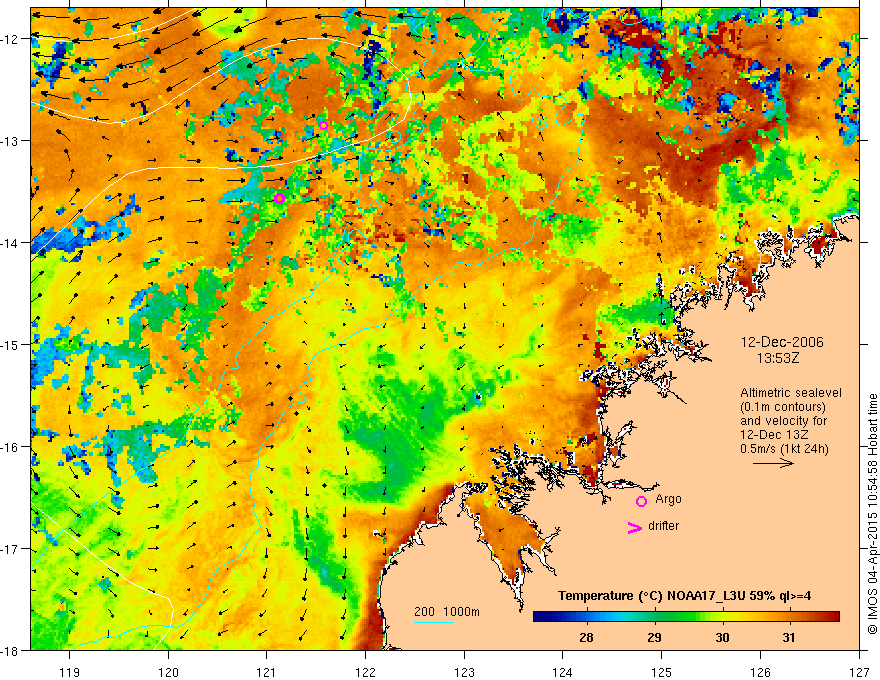Click the '125' longitude axis label
Viewport: 880px width, 680px height.
point(662,672)
